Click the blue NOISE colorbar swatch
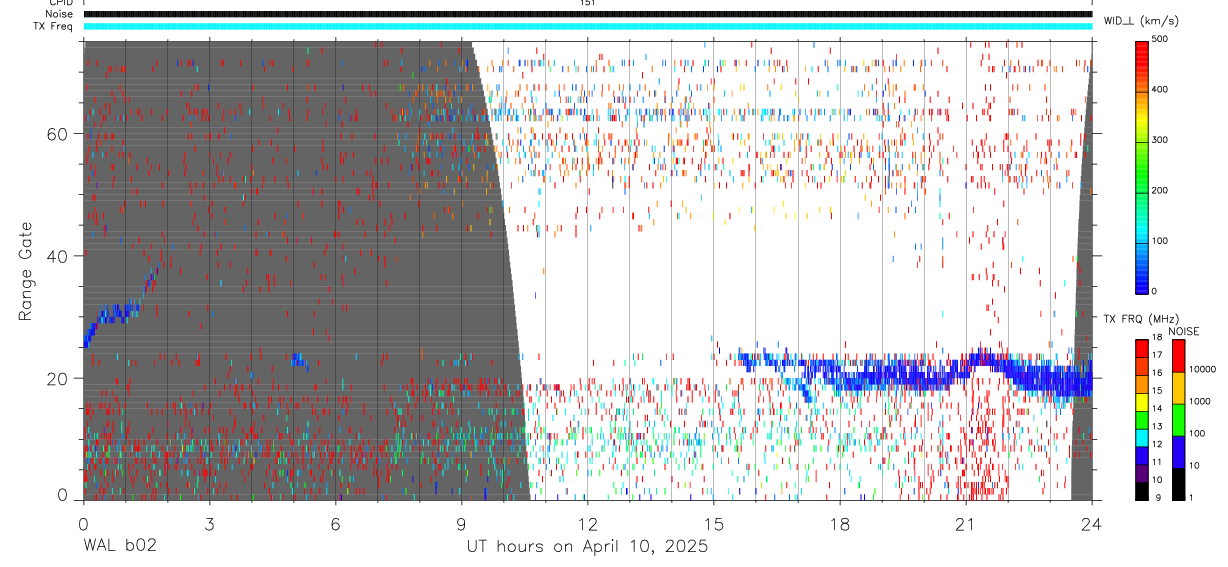The image size is (1228, 567). pyautogui.click(x=1177, y=451)
